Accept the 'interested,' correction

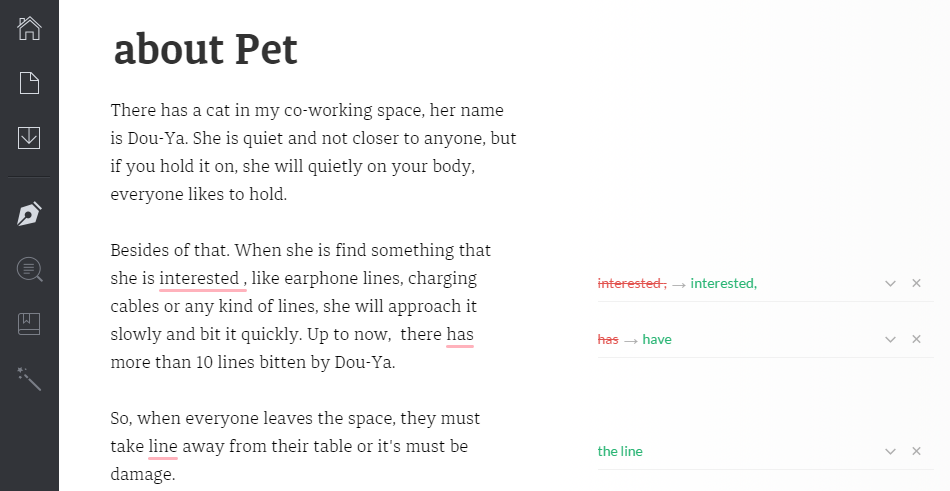click(723, 284)
